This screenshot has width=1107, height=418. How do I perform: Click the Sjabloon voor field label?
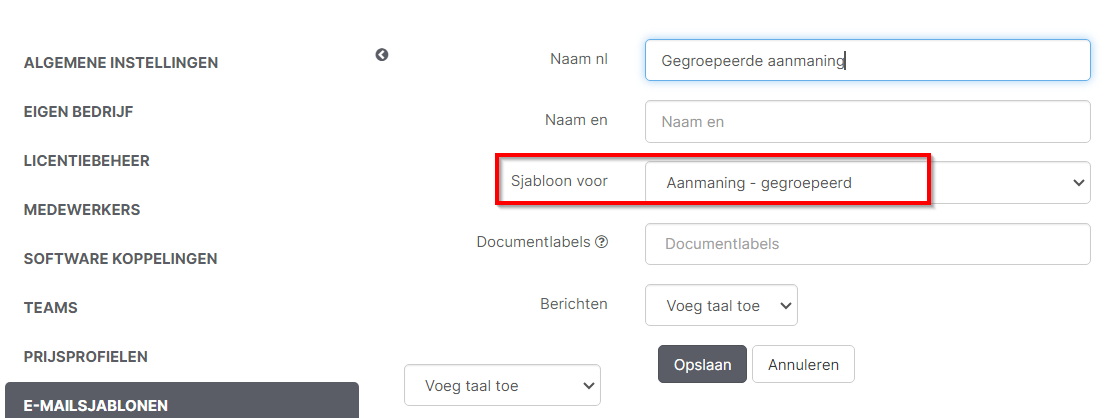559,181
